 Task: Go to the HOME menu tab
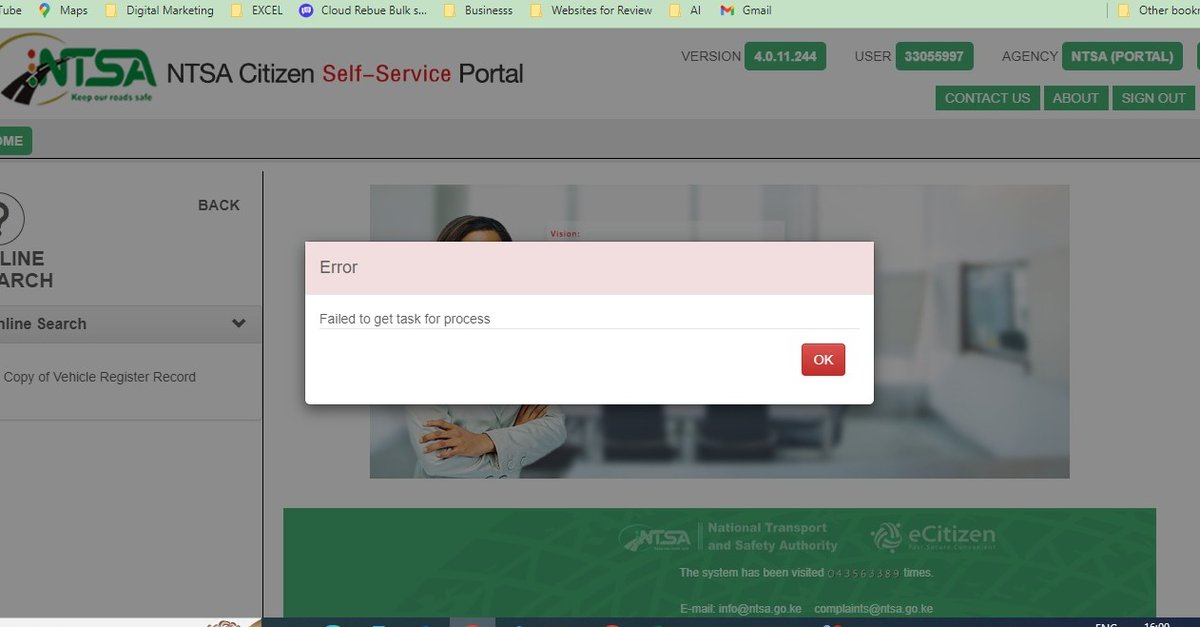click(14, 141)
